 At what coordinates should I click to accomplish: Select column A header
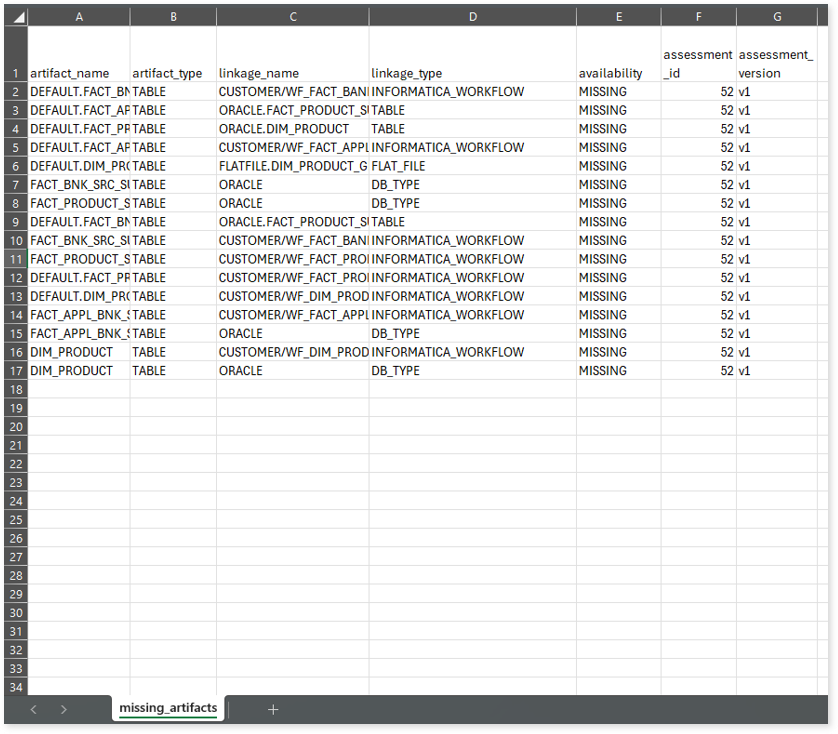coord(79,17)
